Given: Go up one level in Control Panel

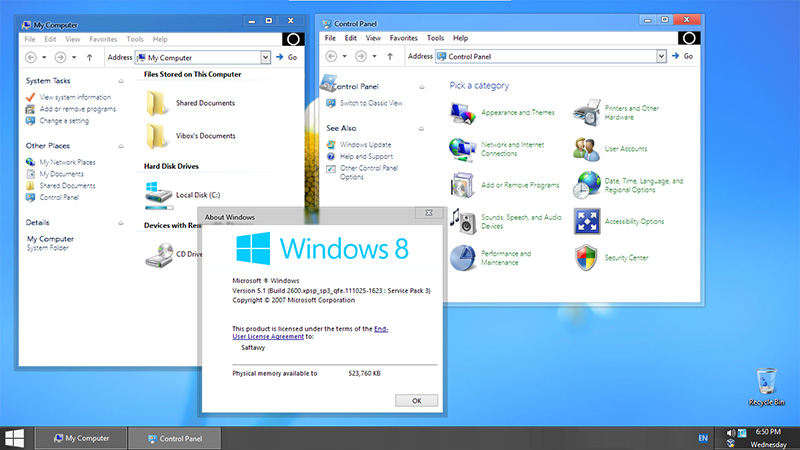Looking at the screenshot, I should pyautogui.click(x=390, y=56).
